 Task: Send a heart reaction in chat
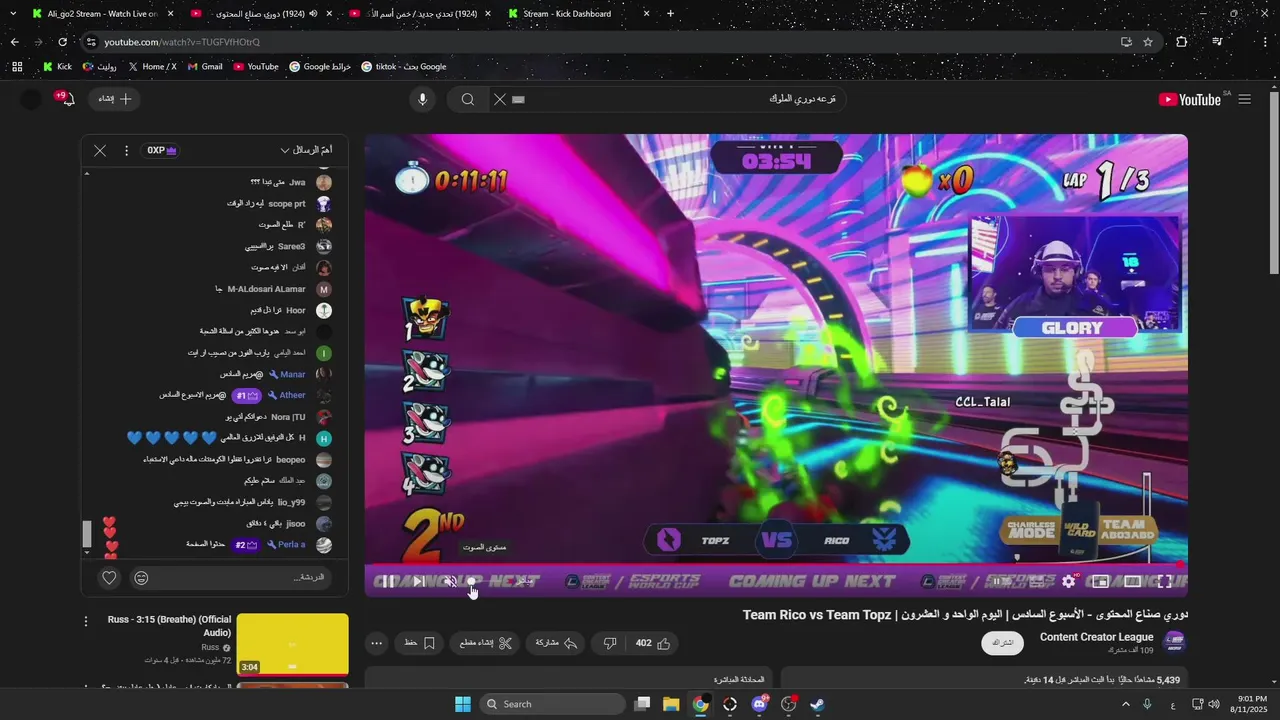pyautogui.click(x=110, y=577)
